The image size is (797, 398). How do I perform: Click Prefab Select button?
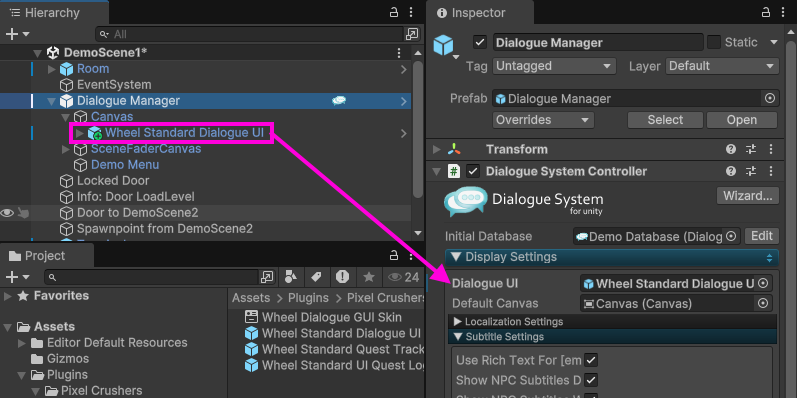click(665, 120)
